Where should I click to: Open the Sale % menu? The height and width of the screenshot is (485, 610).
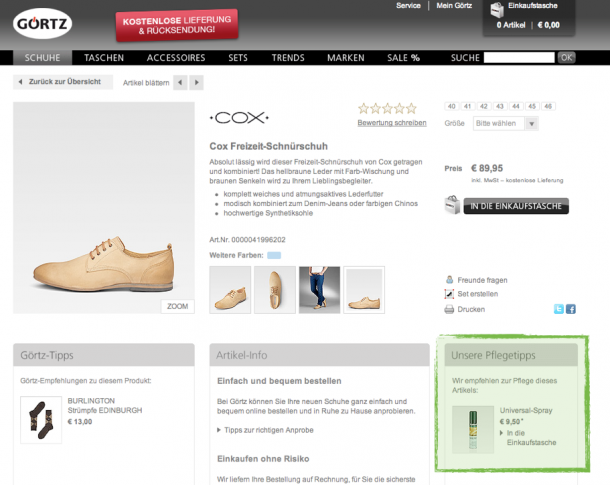click(x=403, y=58)
